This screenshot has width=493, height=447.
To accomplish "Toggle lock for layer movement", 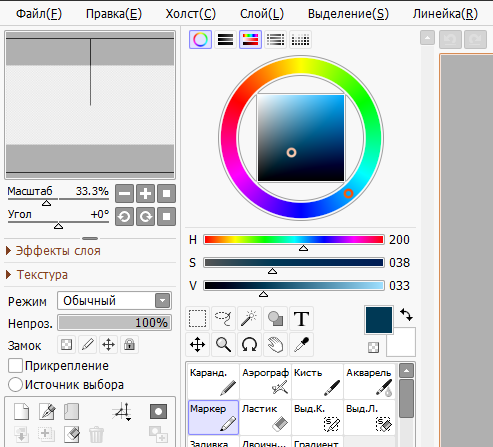I will coord(108,344).
